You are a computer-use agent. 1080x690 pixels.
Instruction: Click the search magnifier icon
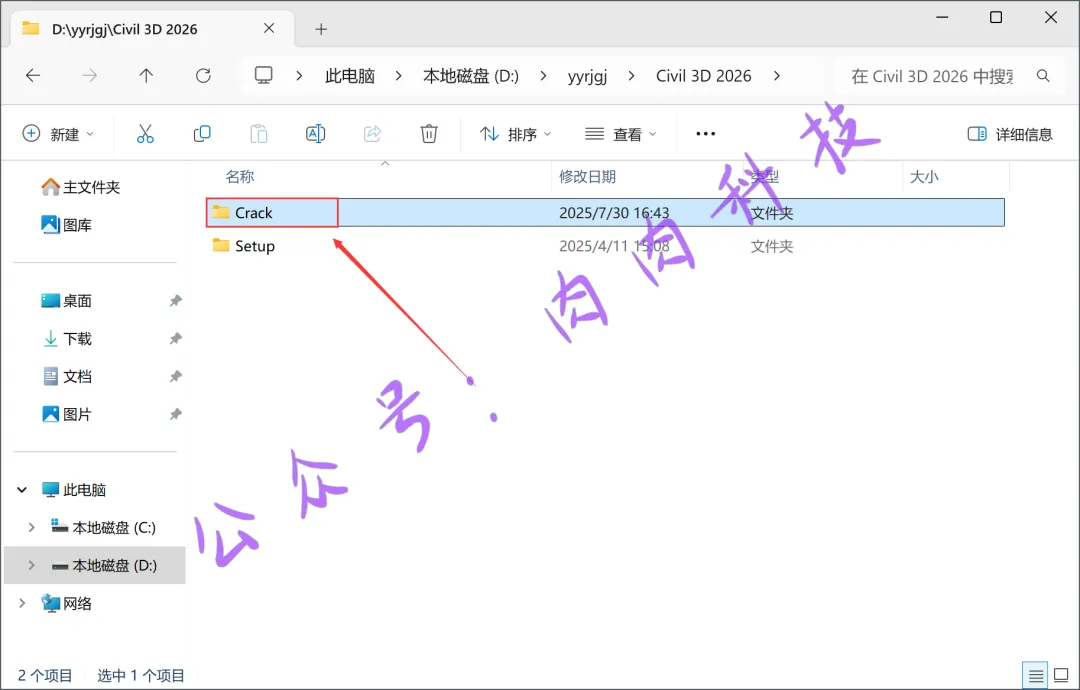point(1043,76)
